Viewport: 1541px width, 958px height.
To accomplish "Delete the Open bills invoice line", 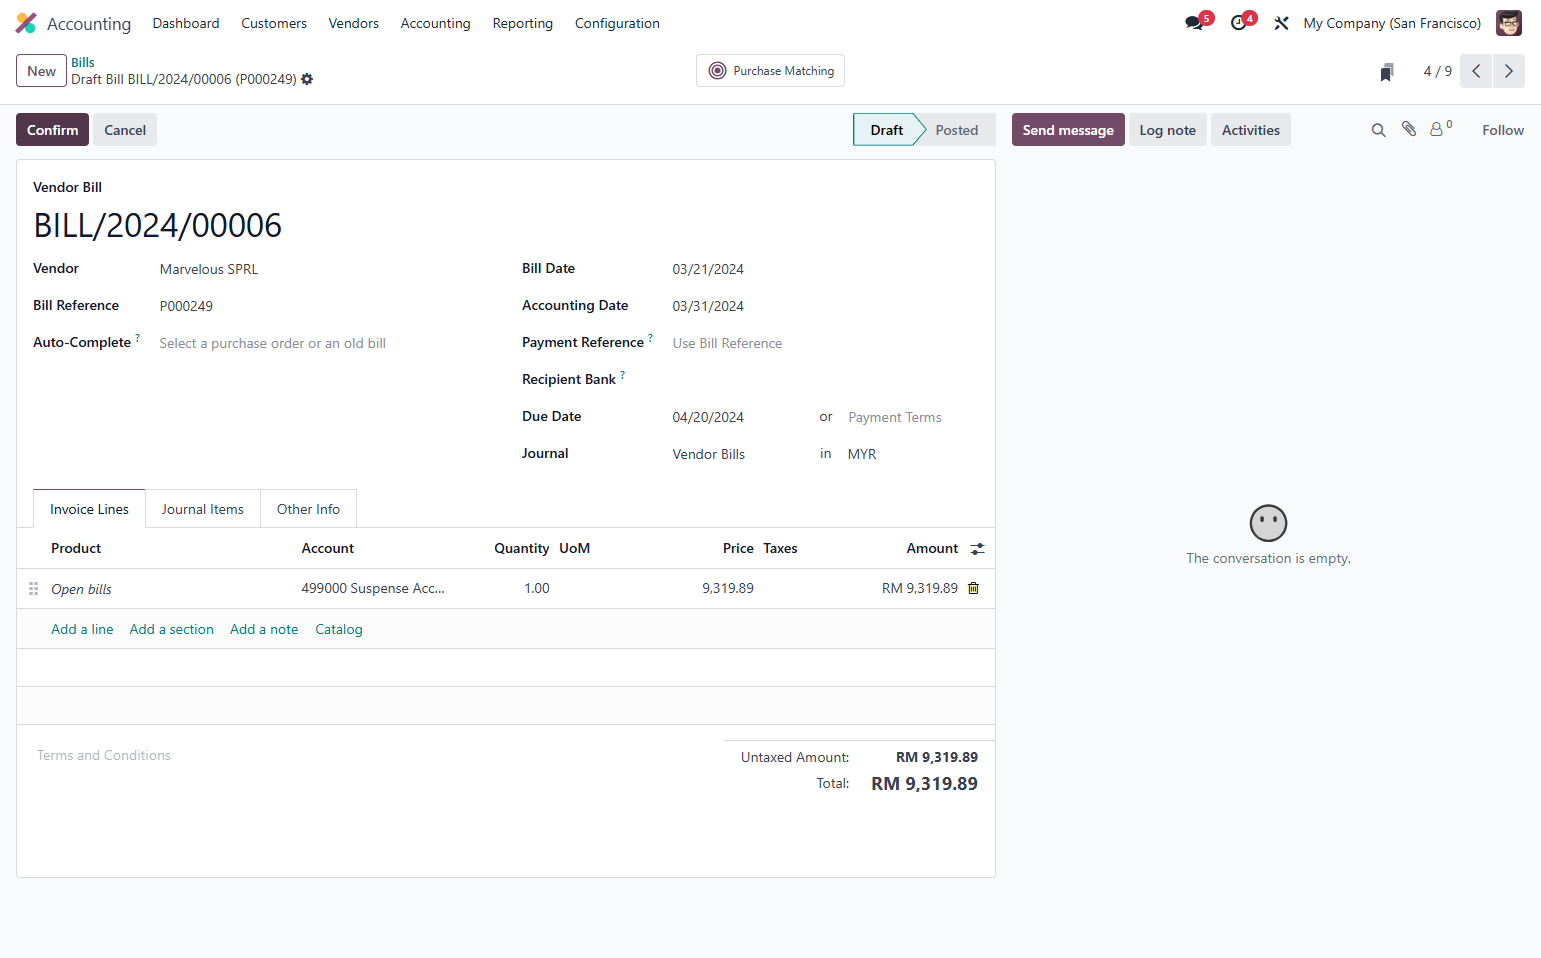I will [x=974, y=588].
